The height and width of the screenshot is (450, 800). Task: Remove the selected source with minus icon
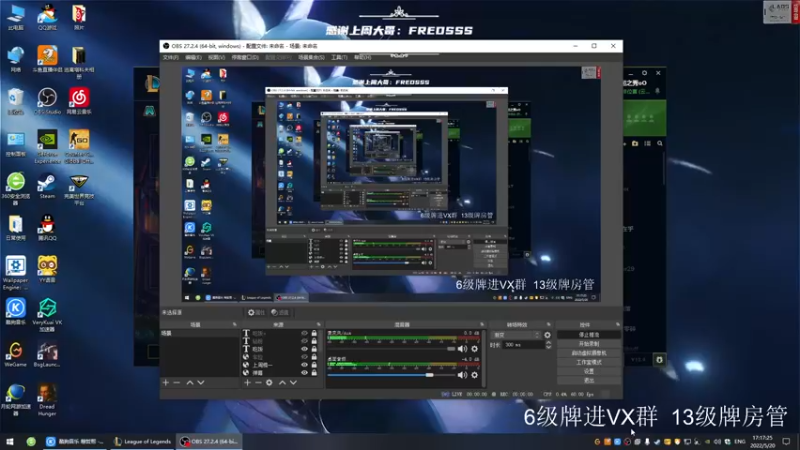pos(258,382)
